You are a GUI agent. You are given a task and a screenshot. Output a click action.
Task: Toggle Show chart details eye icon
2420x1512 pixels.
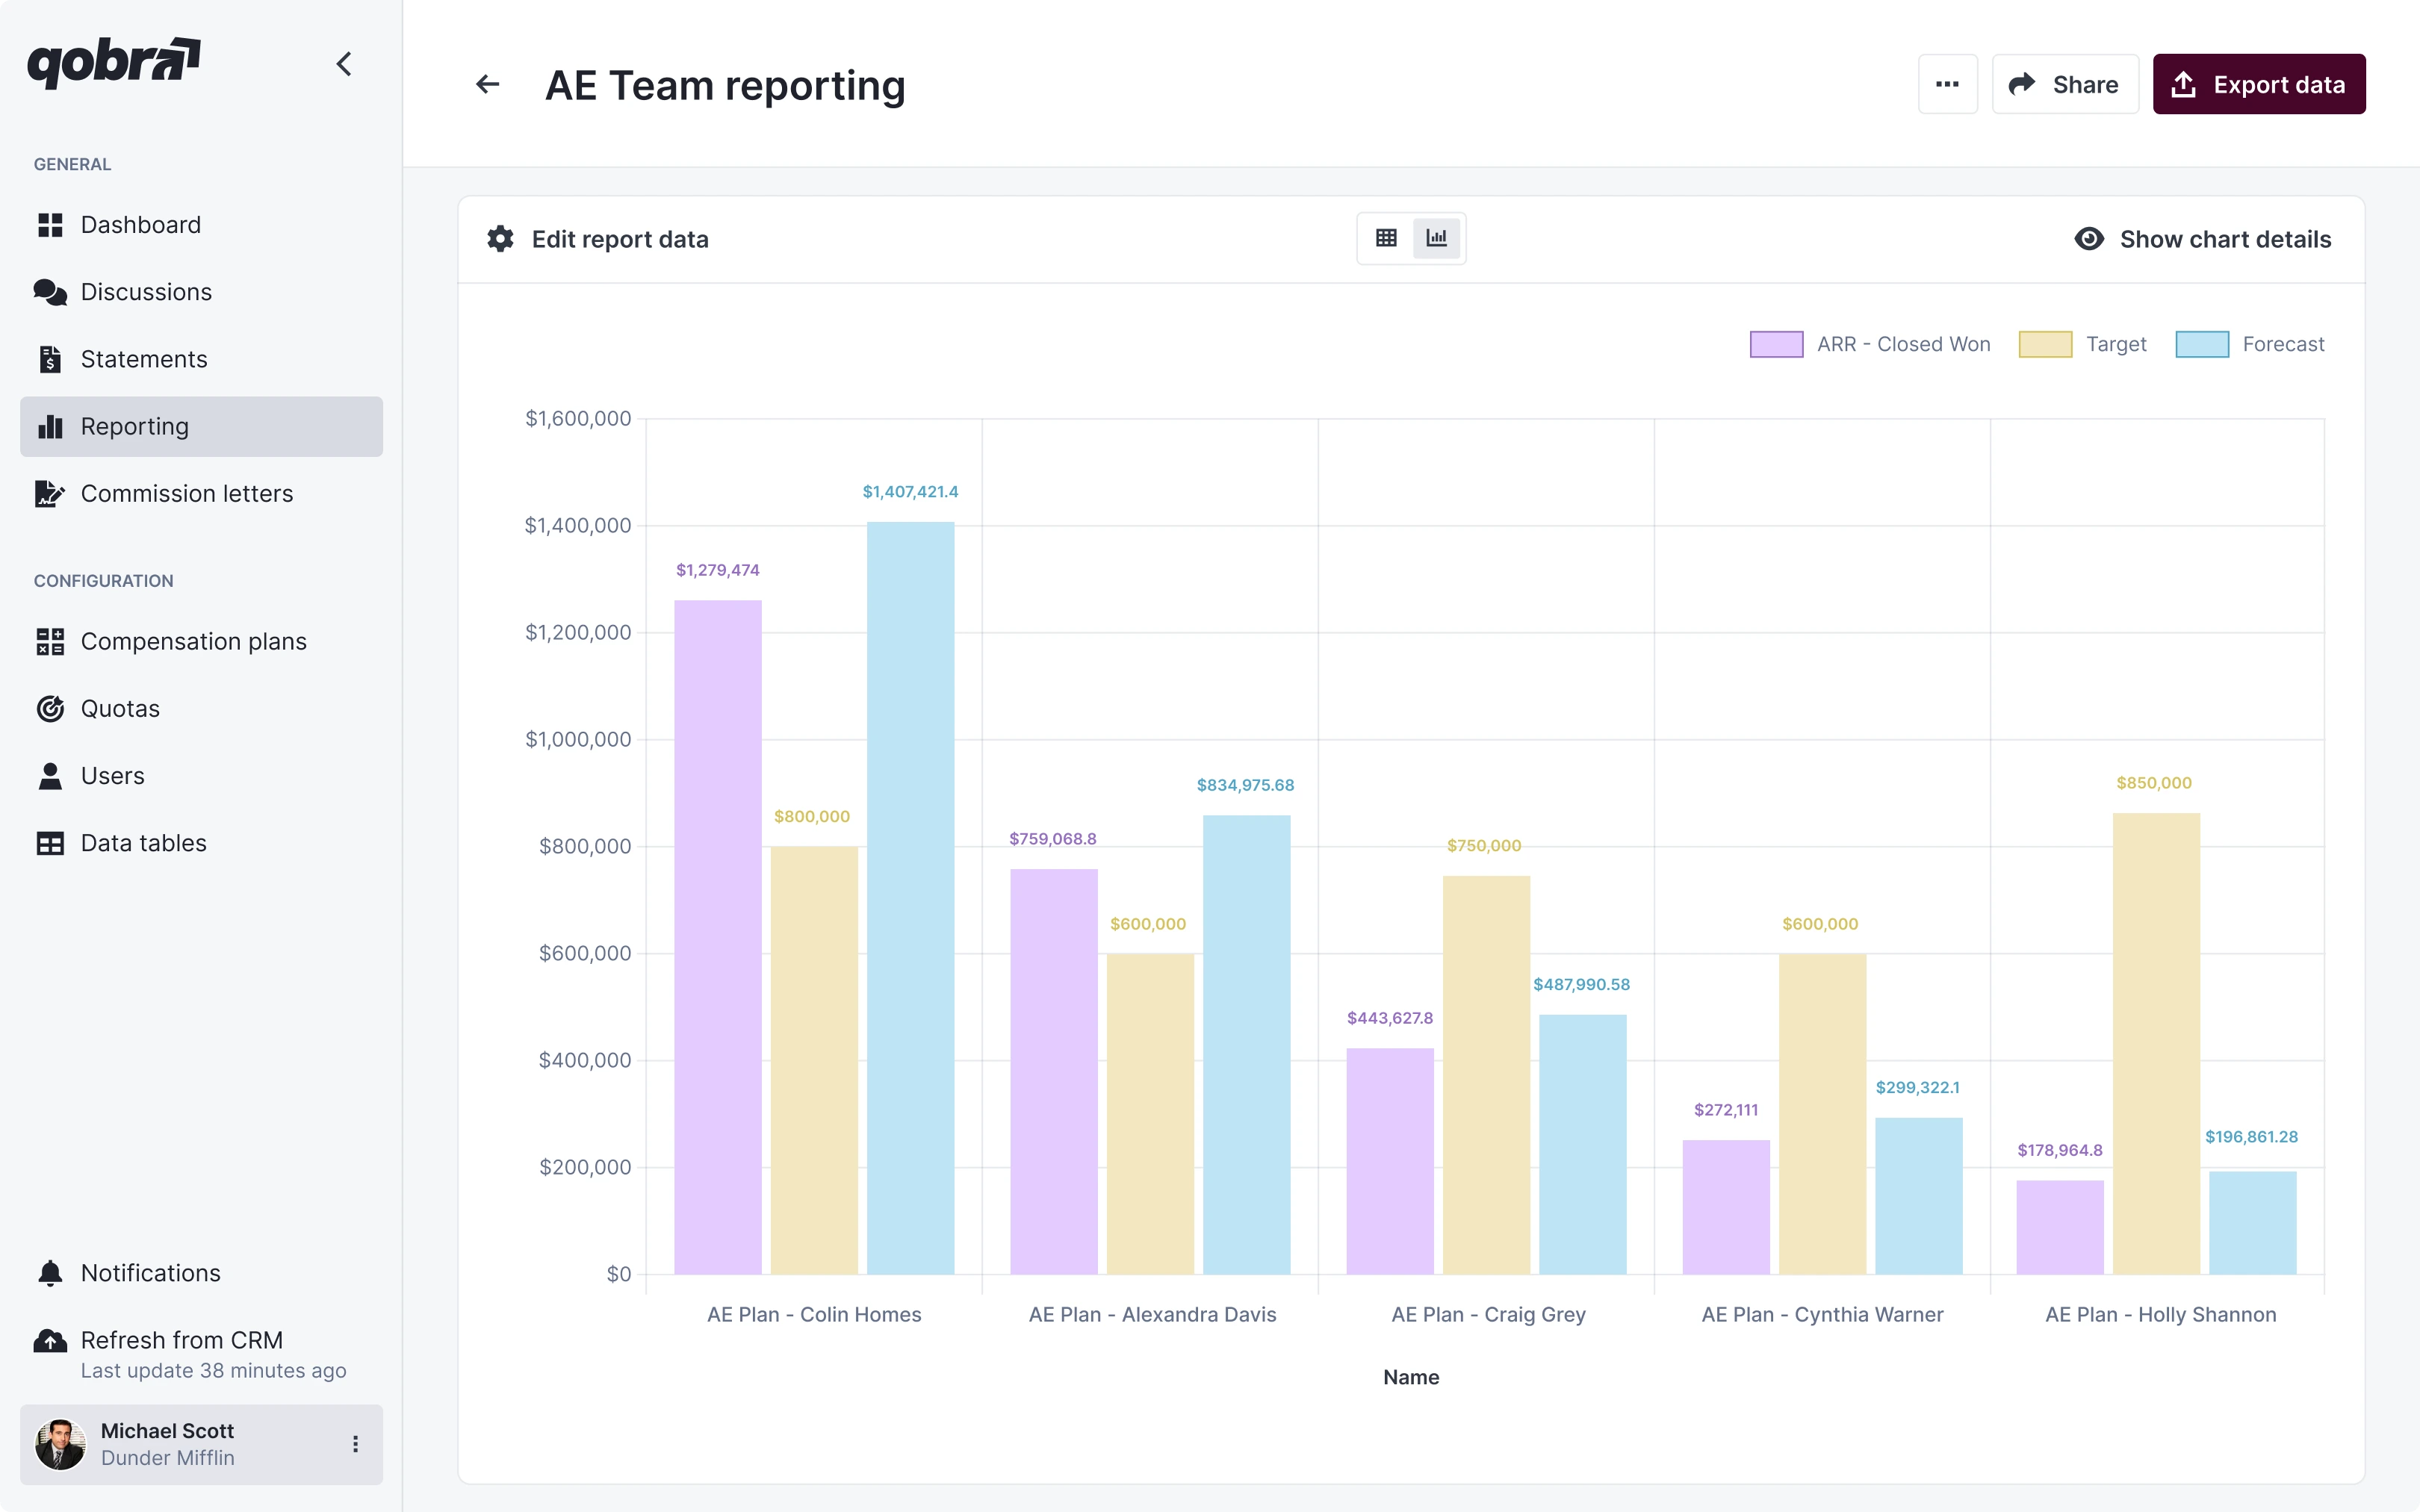2089,239
